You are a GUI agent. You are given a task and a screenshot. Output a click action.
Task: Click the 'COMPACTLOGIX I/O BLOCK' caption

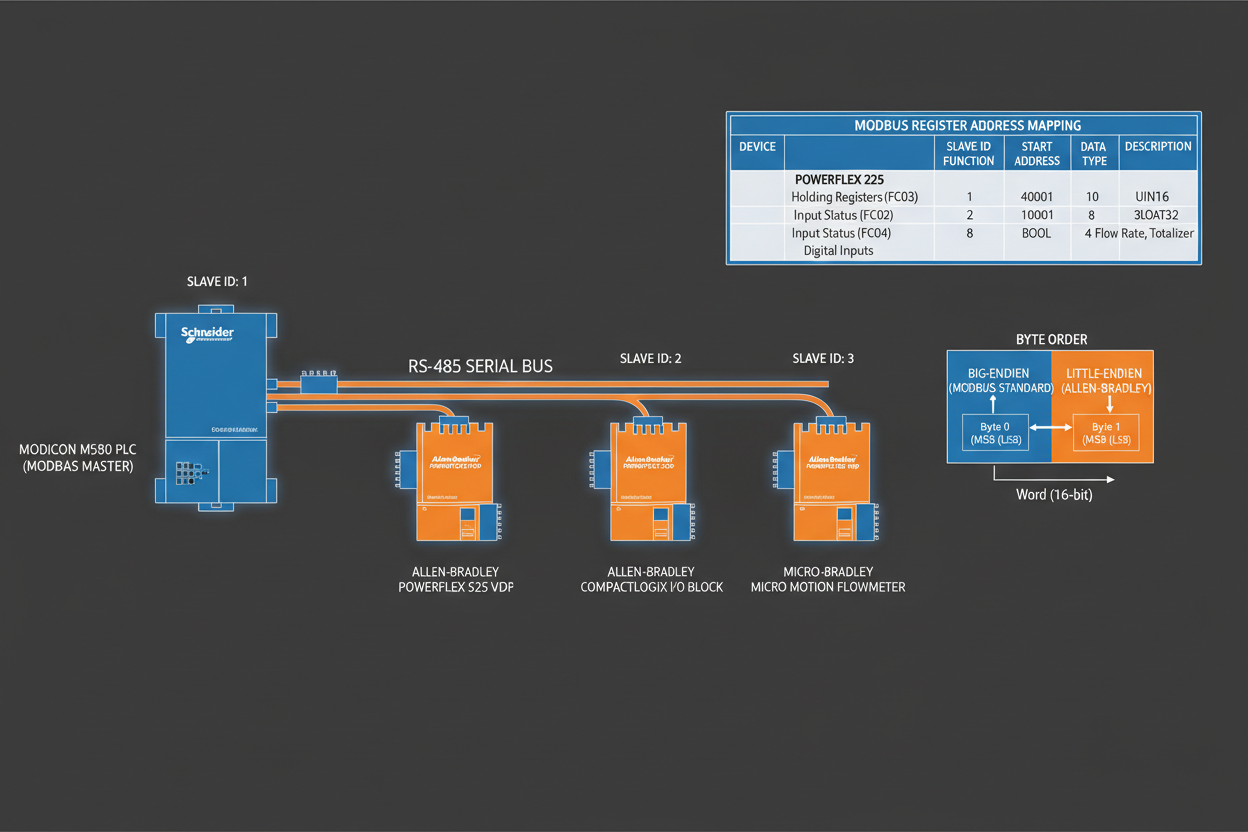[x=651, y=587]
